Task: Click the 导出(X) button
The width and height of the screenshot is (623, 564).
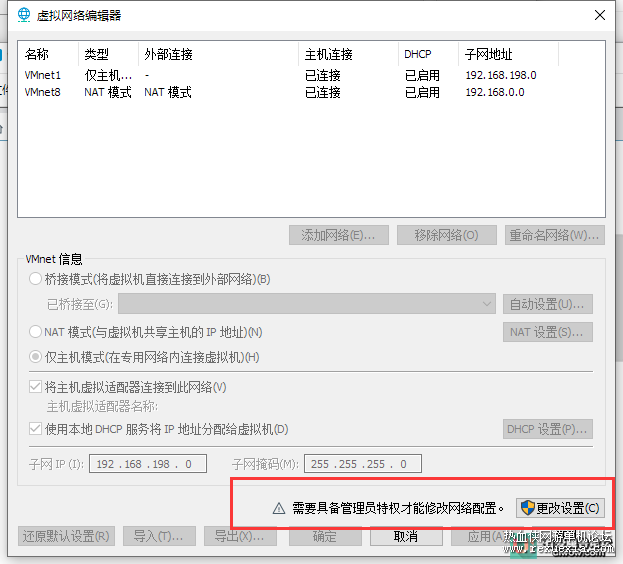Action: click(x=240, y=536)
